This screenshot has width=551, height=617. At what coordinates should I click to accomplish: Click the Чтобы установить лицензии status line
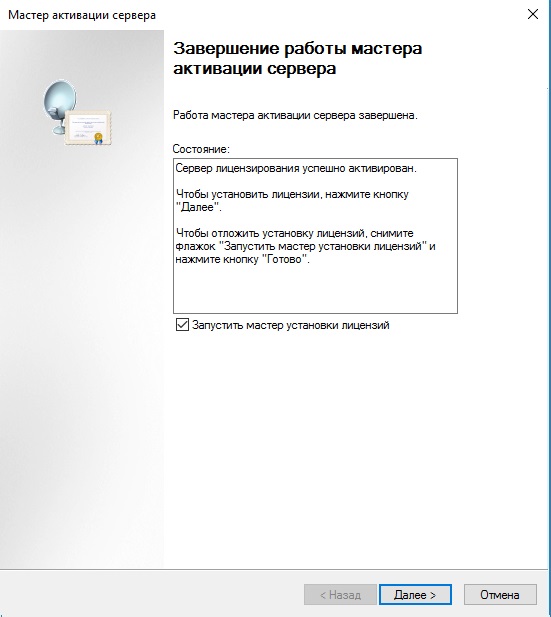tap(292, 201)
